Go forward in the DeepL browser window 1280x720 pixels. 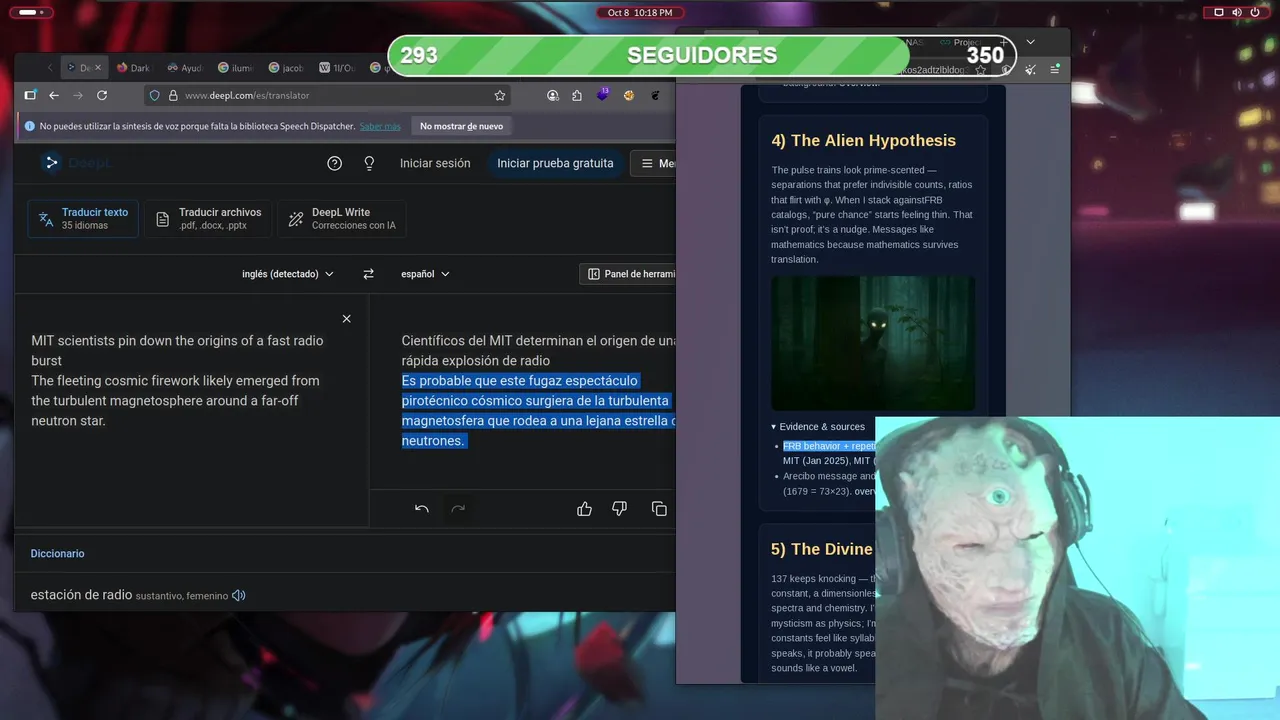[77, 95]
